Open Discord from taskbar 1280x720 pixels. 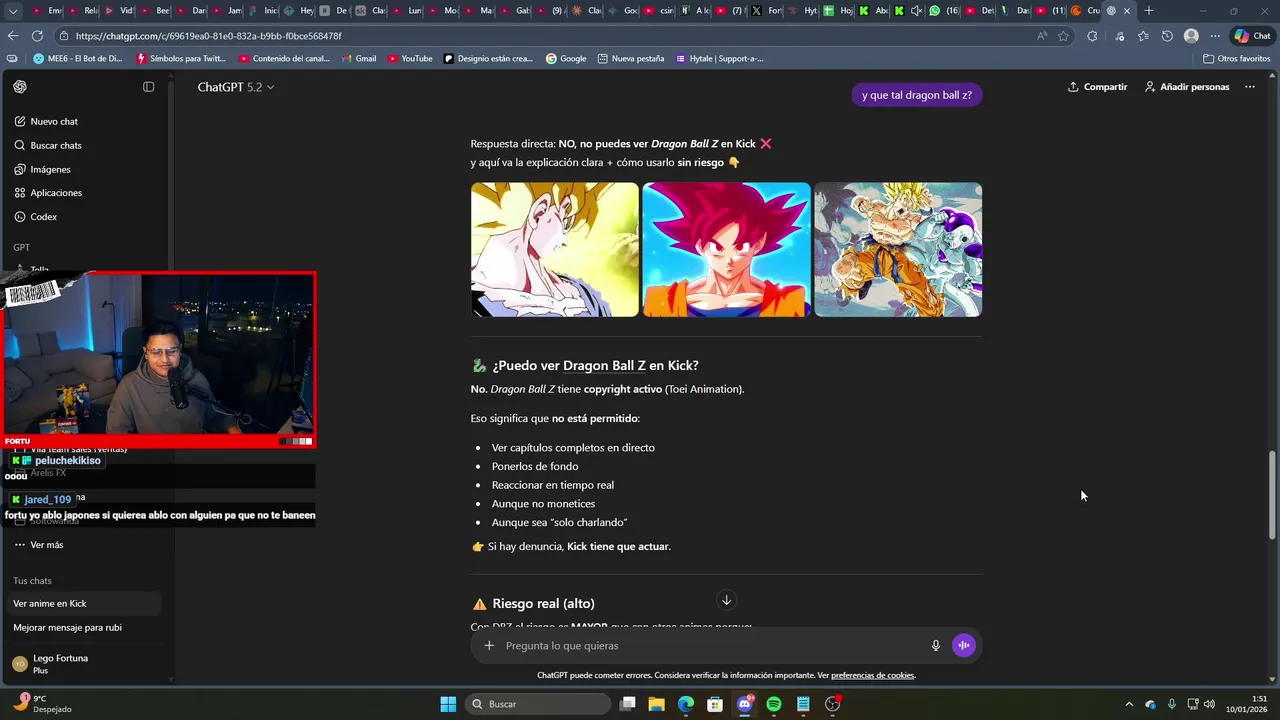pyautogui.click(x=745, y=704)
